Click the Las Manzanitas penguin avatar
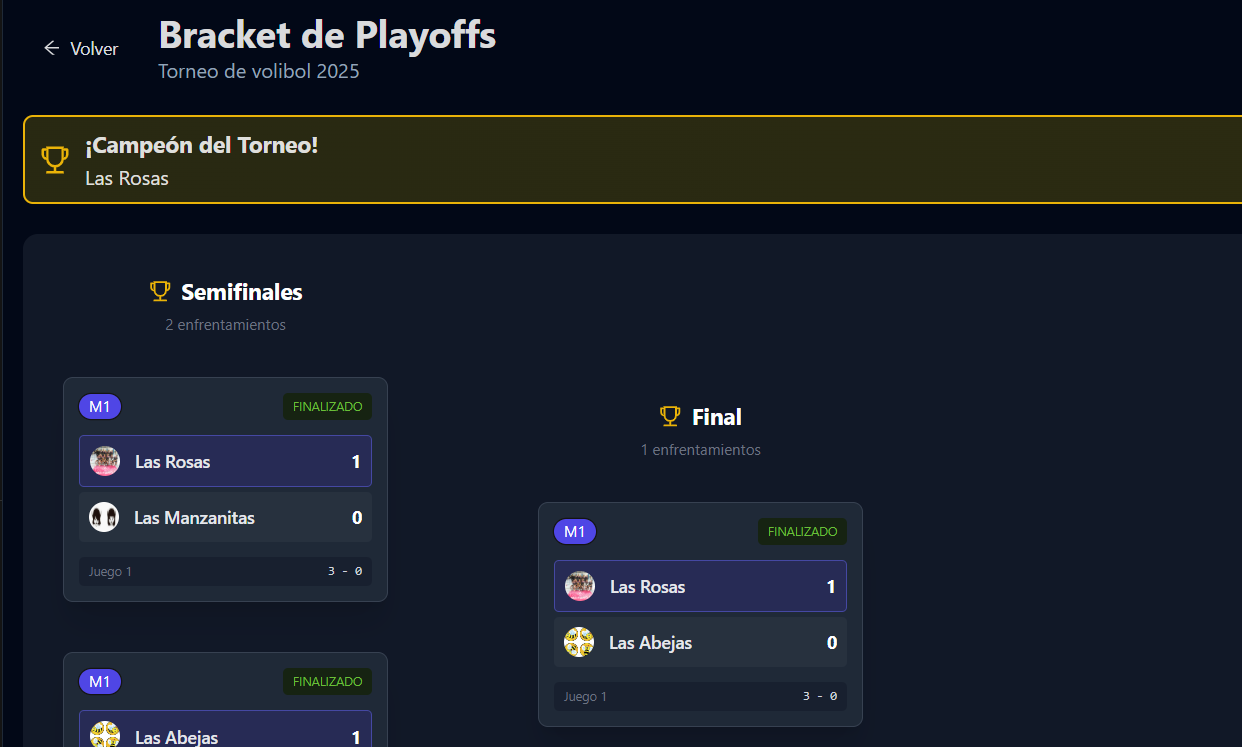 point(105,517)
